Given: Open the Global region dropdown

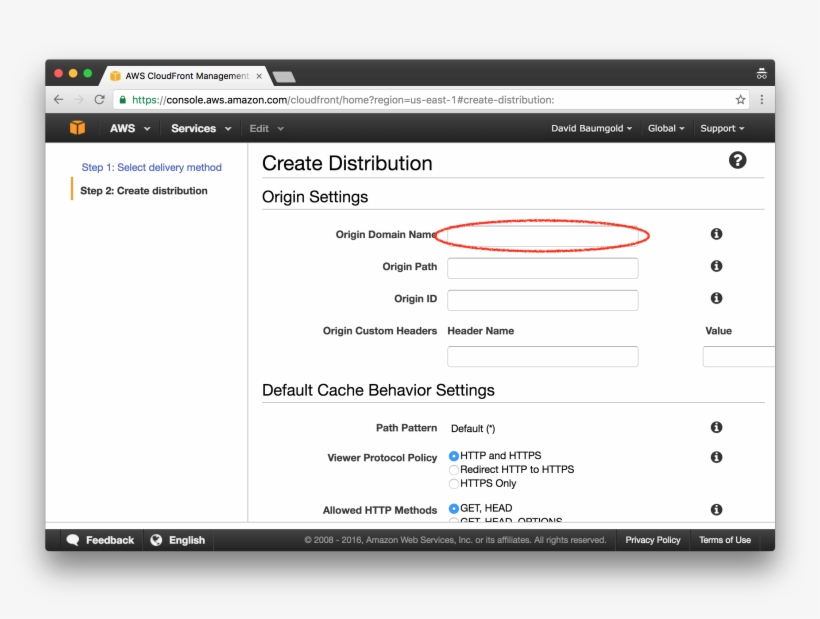Looking at the screenshot, I should coord(666,128).
